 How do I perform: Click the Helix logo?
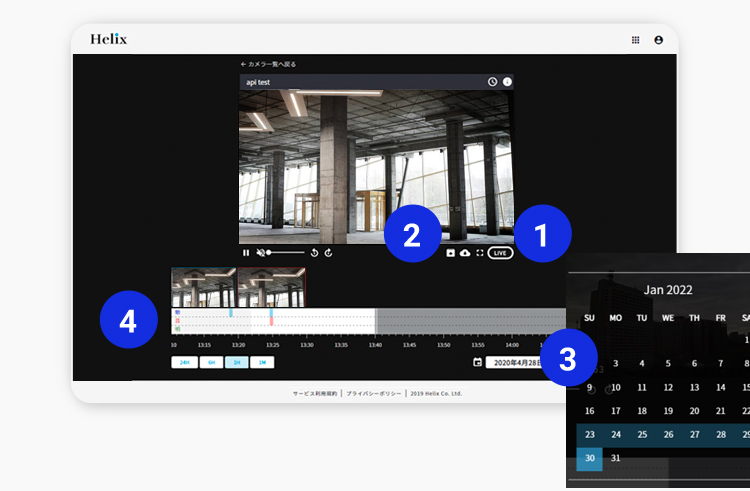[x=109, y=39]
